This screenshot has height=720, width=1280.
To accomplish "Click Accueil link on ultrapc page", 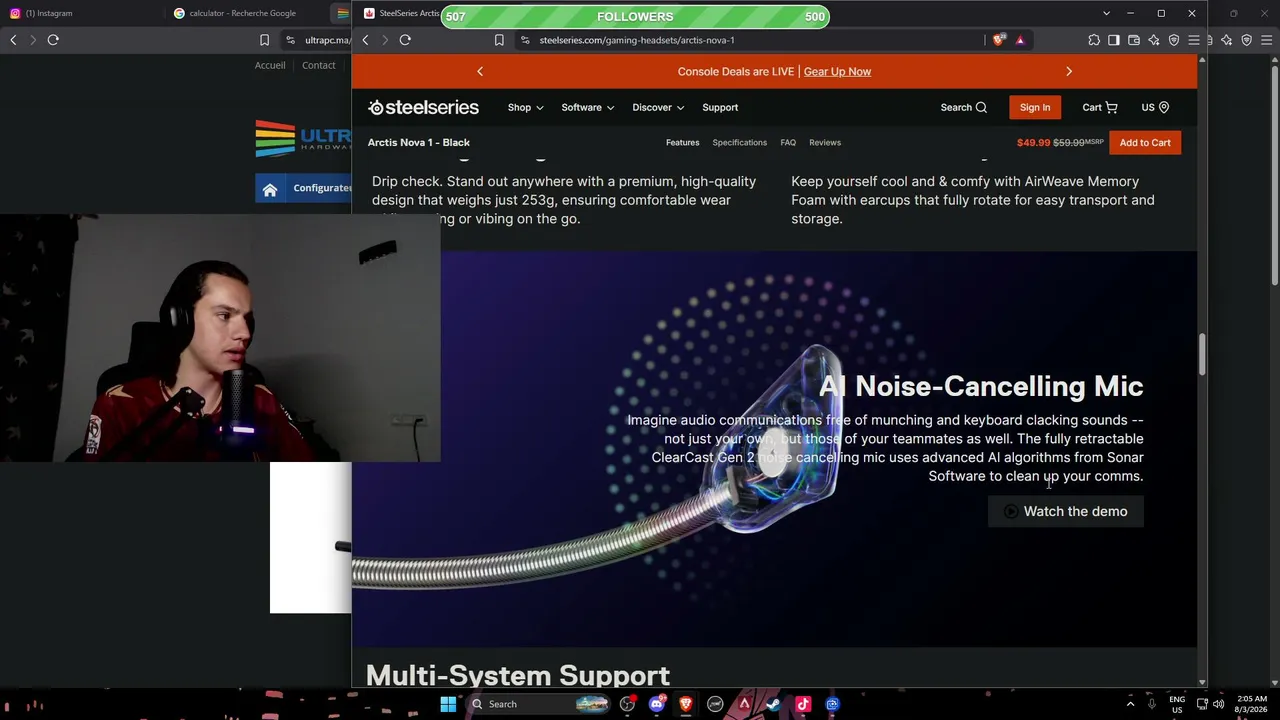I will pyautogui.click(x=270, y=65).
